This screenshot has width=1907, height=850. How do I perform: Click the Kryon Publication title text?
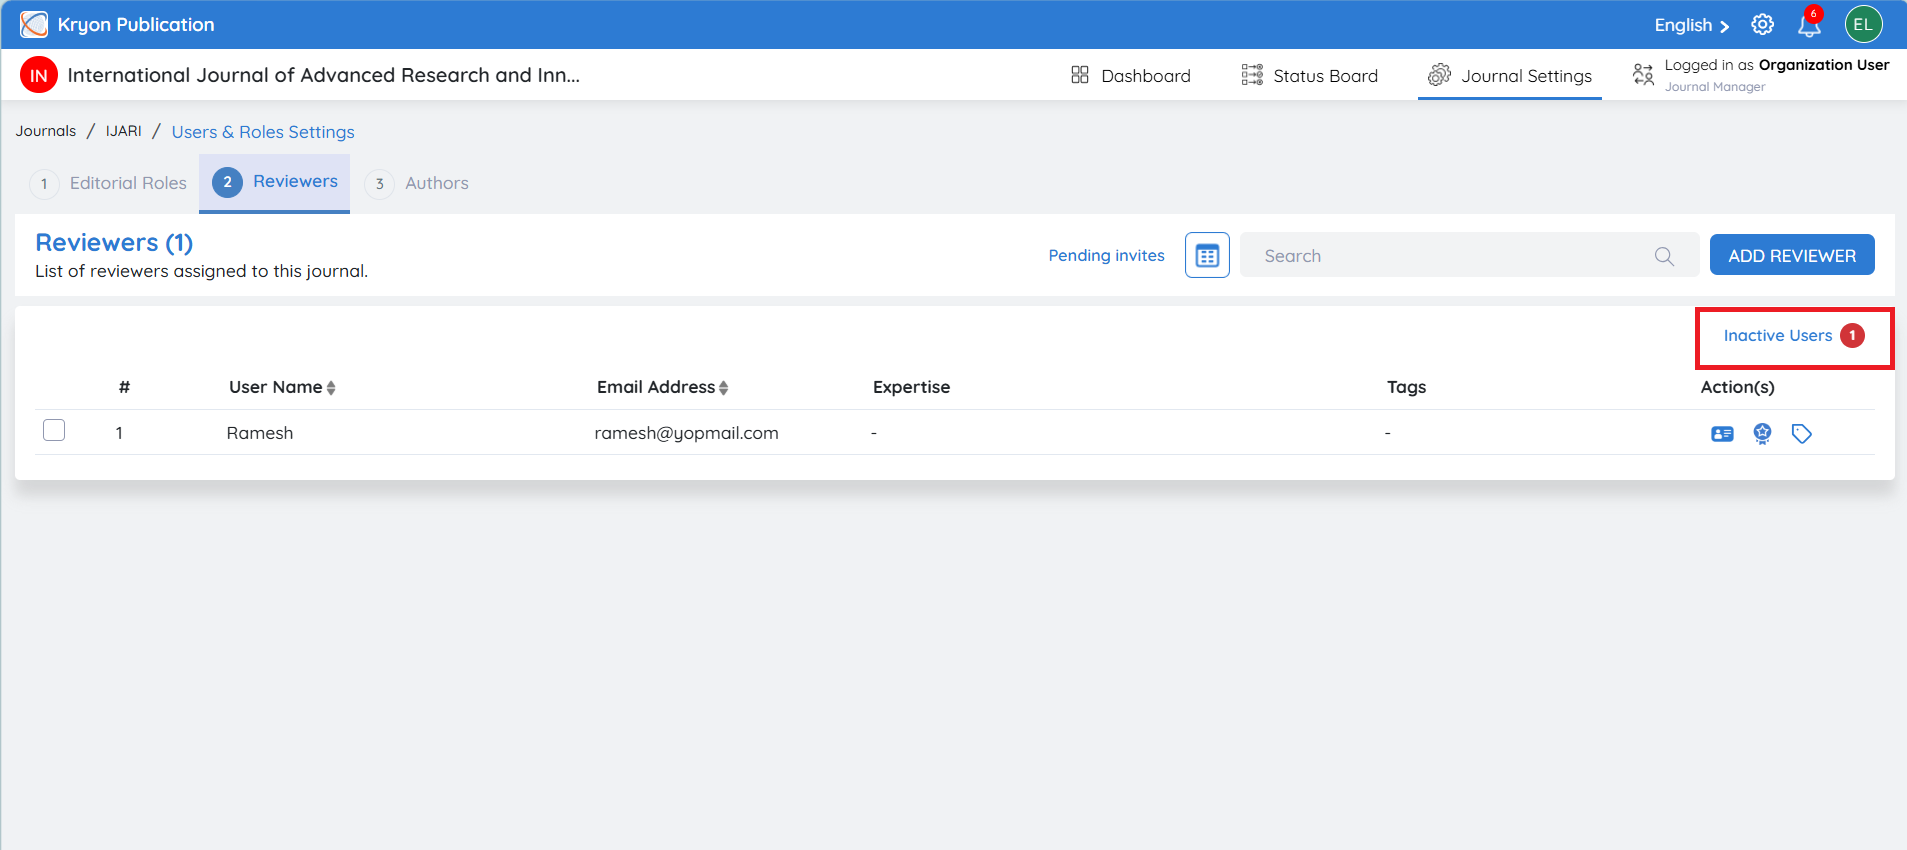[136, 25]
